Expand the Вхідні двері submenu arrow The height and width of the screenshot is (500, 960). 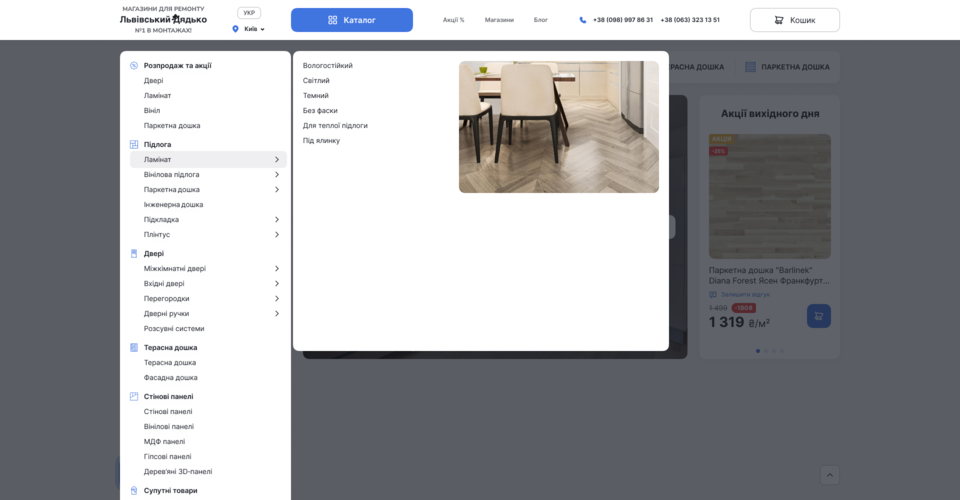point(277,283)
